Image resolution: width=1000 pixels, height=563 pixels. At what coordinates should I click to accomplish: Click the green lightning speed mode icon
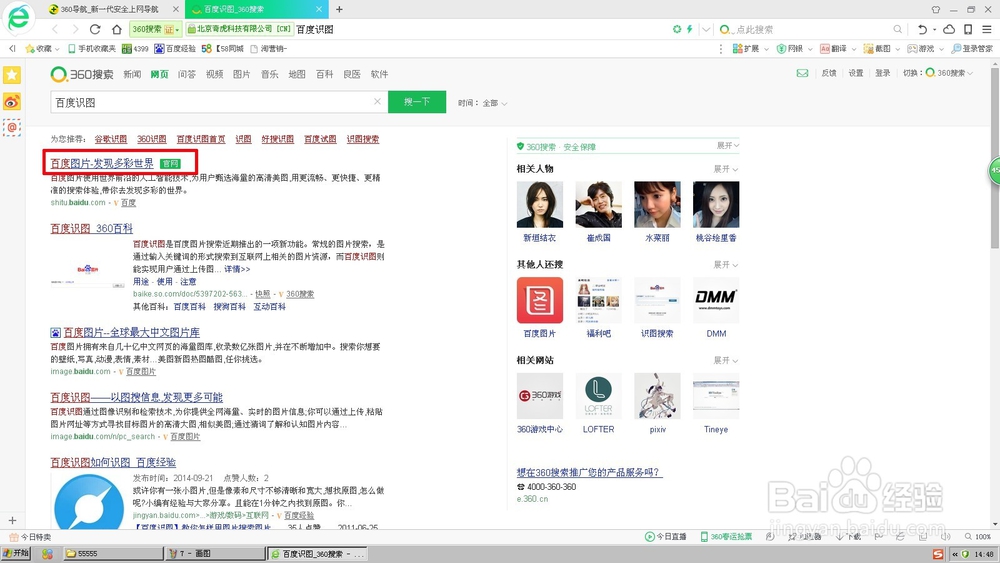[689, 29]
